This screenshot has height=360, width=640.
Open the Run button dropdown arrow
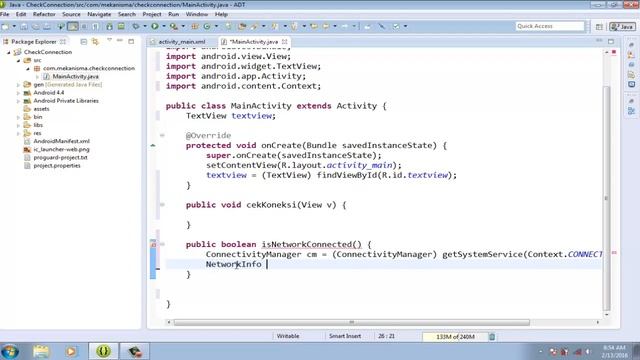pos(164,27)
